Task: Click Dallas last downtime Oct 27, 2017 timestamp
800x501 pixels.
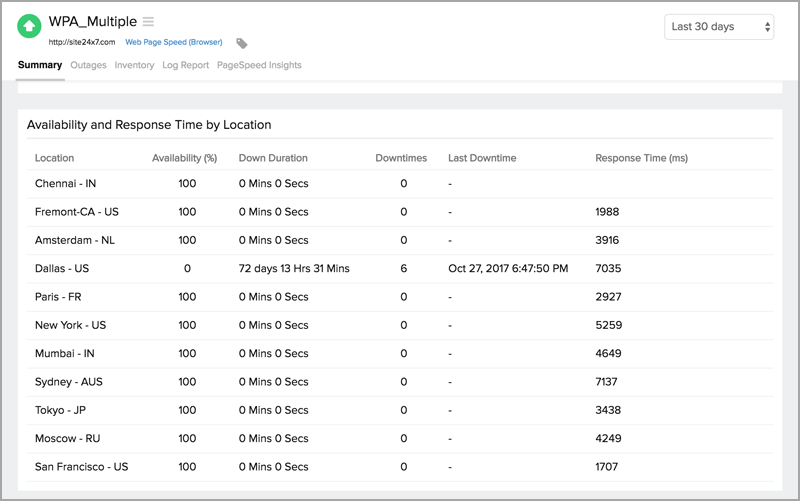Action: 509,268
